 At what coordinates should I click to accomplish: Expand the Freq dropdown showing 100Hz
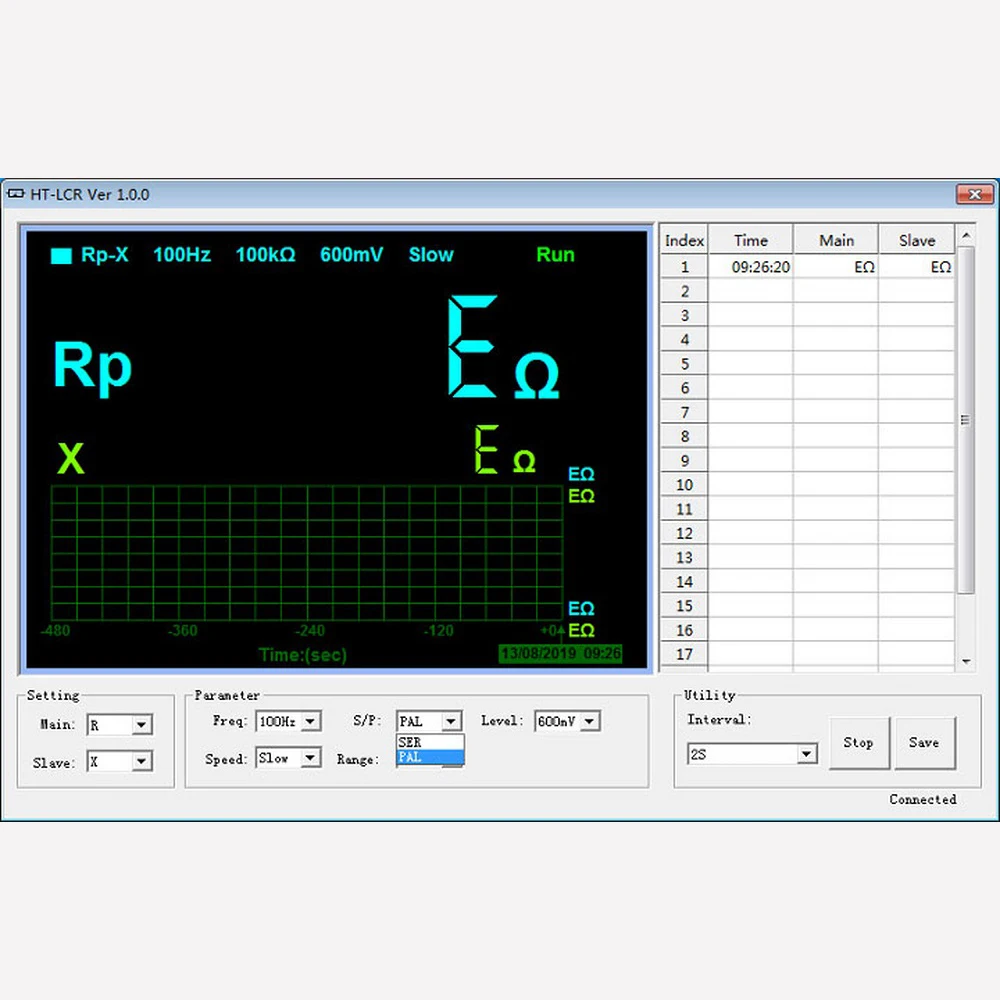pyautogui.click(x=311, y=721)
